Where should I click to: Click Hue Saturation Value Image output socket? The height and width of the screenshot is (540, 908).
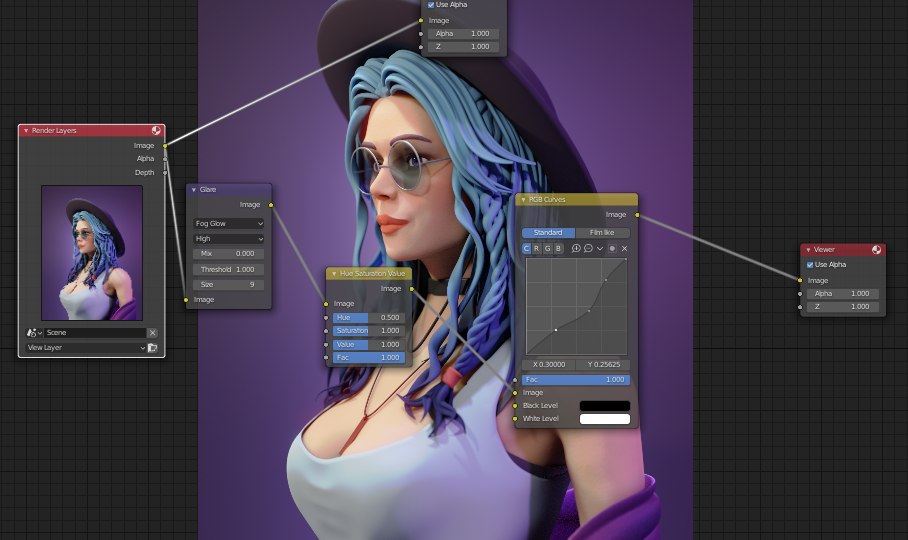tap(412, 289)
